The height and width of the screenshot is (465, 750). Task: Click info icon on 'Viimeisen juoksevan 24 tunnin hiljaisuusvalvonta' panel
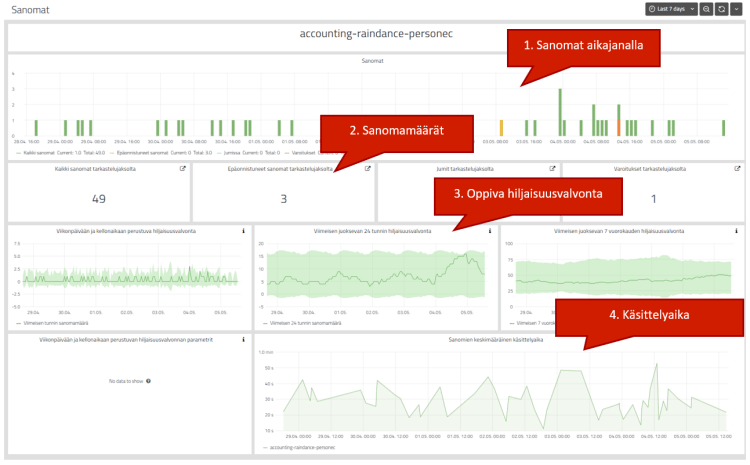pyautogui.click(x=490, y=231)
